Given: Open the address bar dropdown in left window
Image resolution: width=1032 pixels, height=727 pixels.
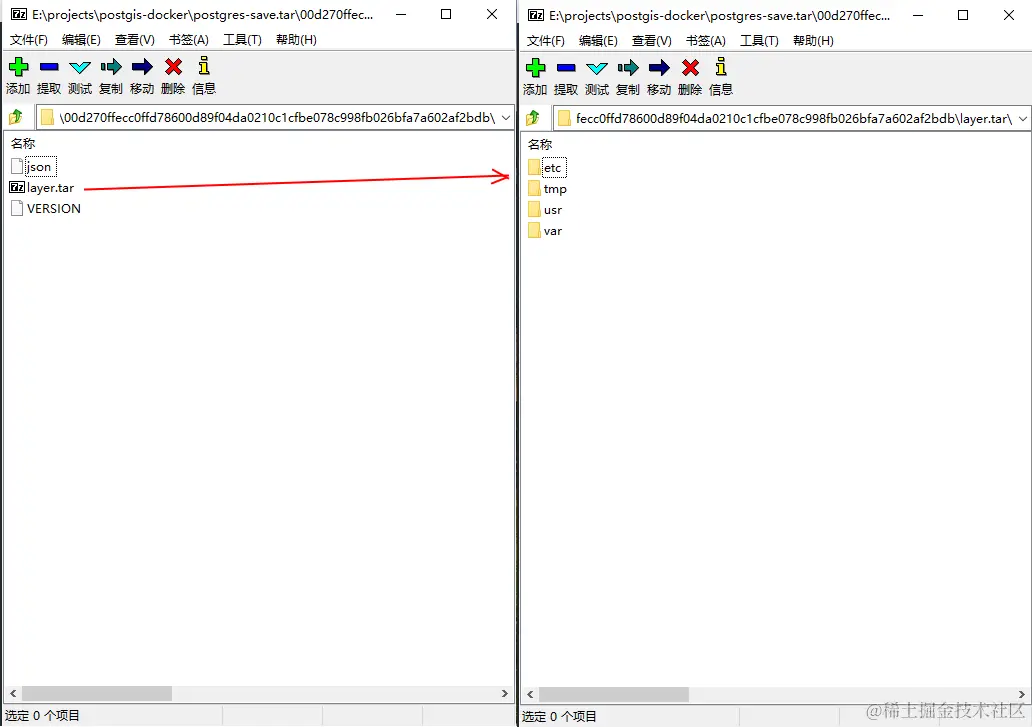Looking at the screenshot, I should [x=505, y=117].
